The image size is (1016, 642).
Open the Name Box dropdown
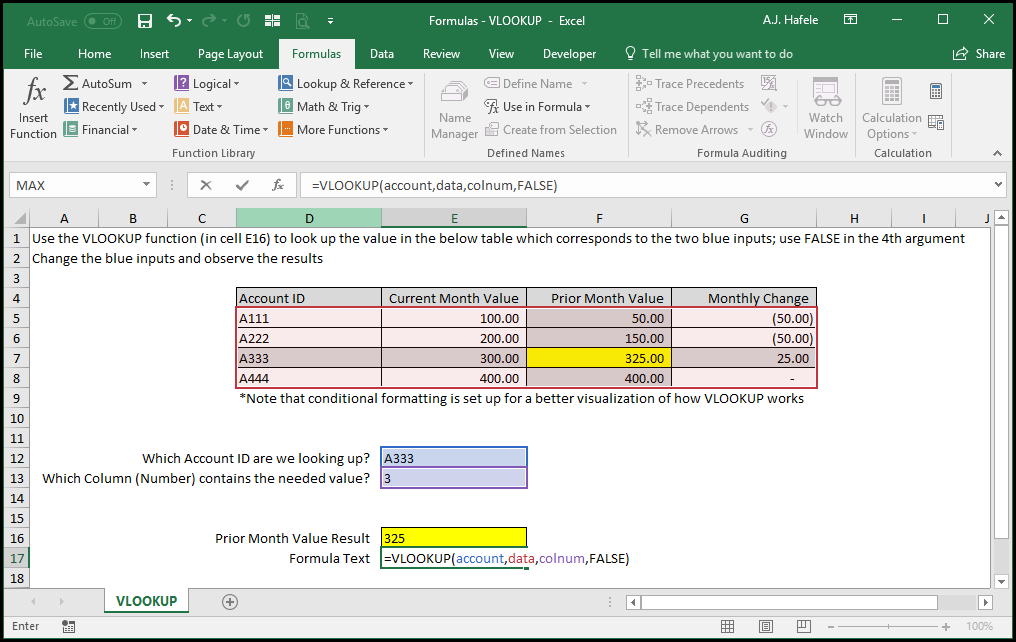pos(146,185)
